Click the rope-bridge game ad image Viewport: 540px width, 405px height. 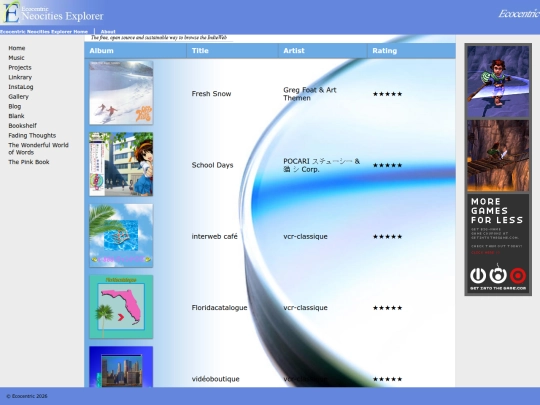pyautogui.click(x=498, y=155)
